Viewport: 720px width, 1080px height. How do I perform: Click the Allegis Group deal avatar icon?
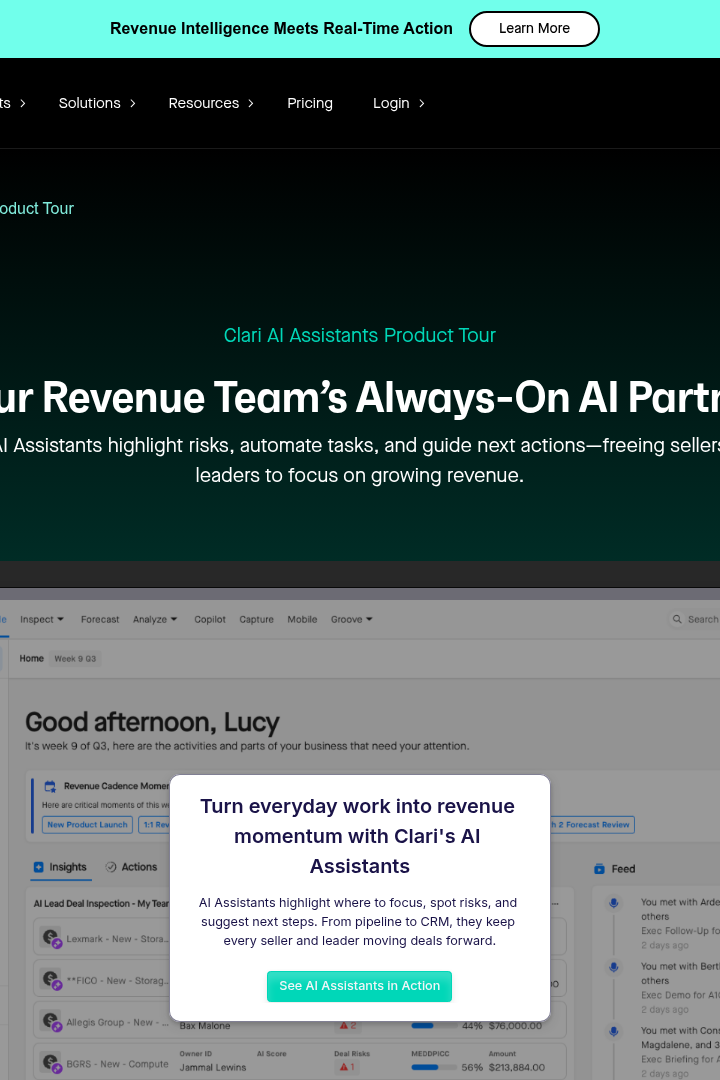pyautogui.click(x=52, y=1021)
